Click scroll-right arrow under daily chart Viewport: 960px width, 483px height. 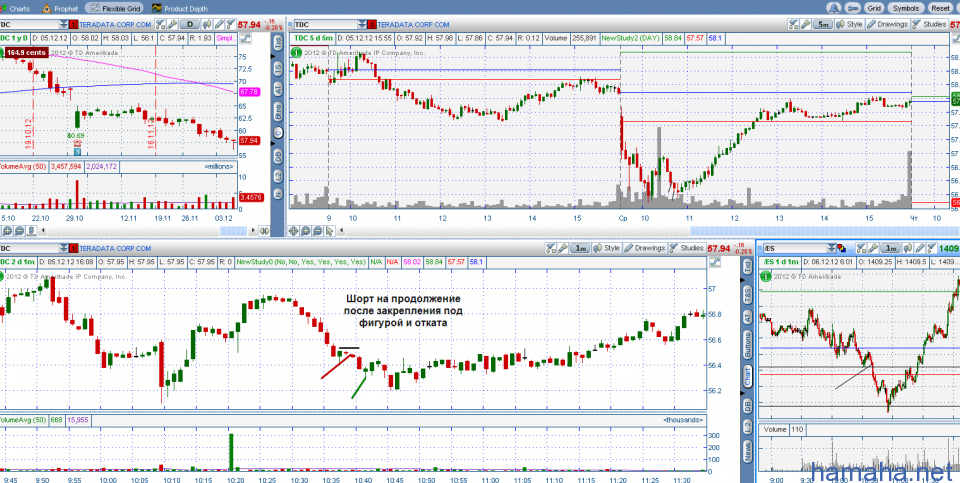coord(253,231)
